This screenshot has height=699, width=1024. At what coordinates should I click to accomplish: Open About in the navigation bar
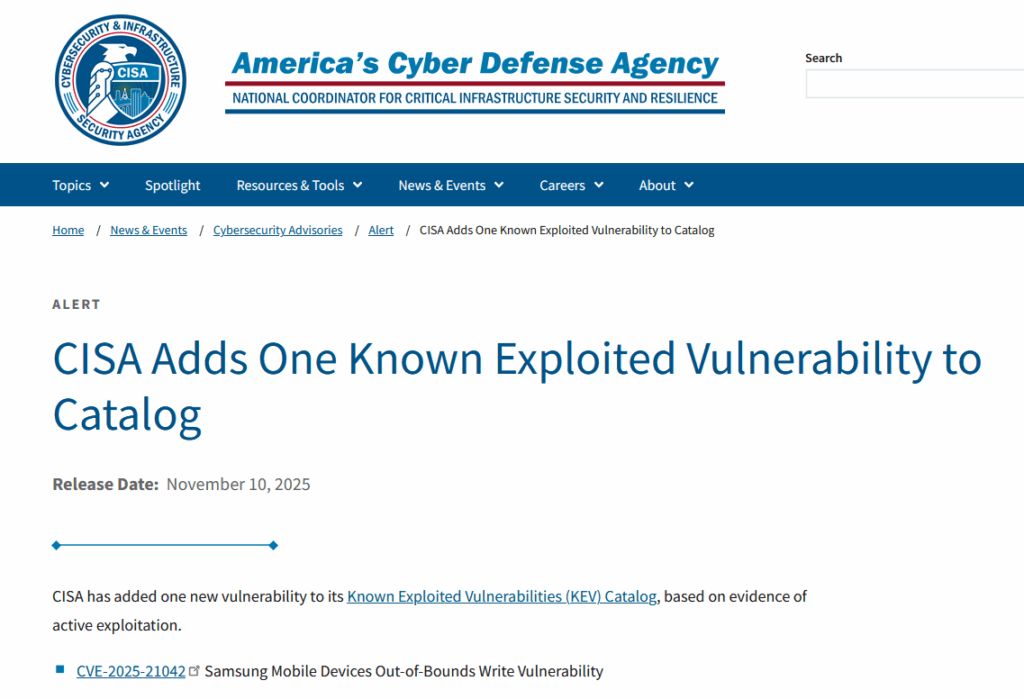click(x=657, y=185)
